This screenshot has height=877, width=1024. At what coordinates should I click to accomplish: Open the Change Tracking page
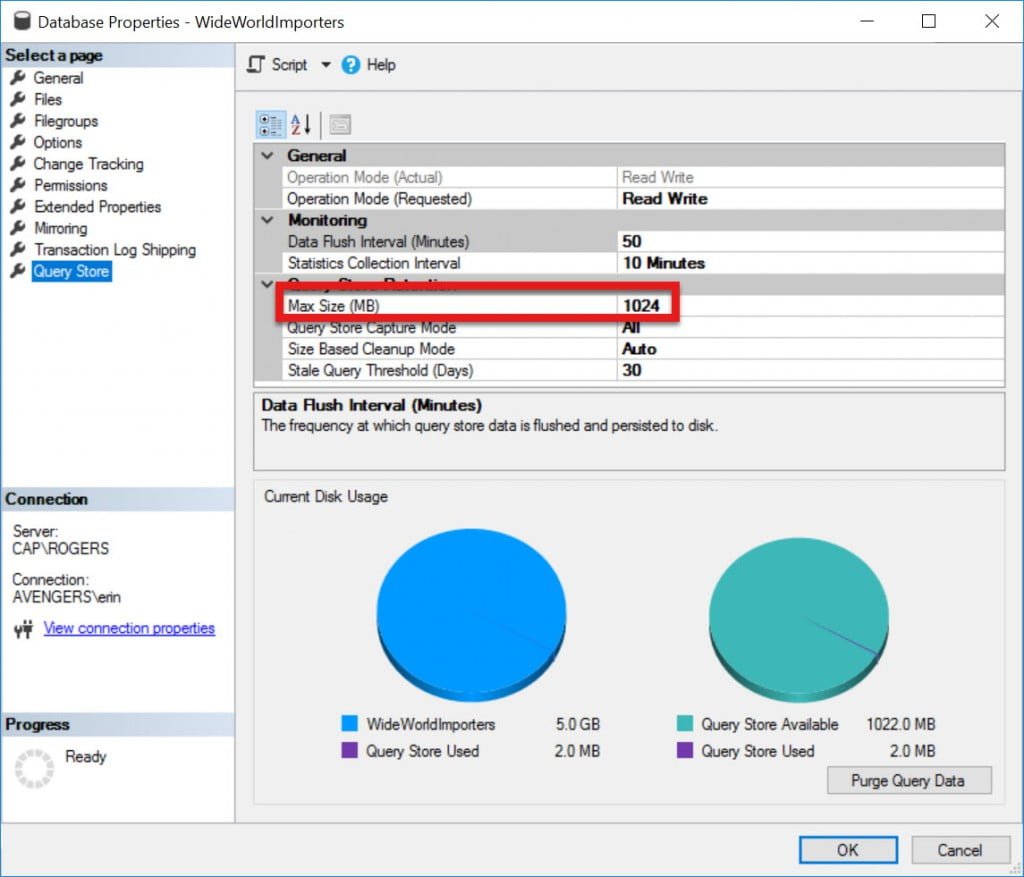tap(88, 164)
